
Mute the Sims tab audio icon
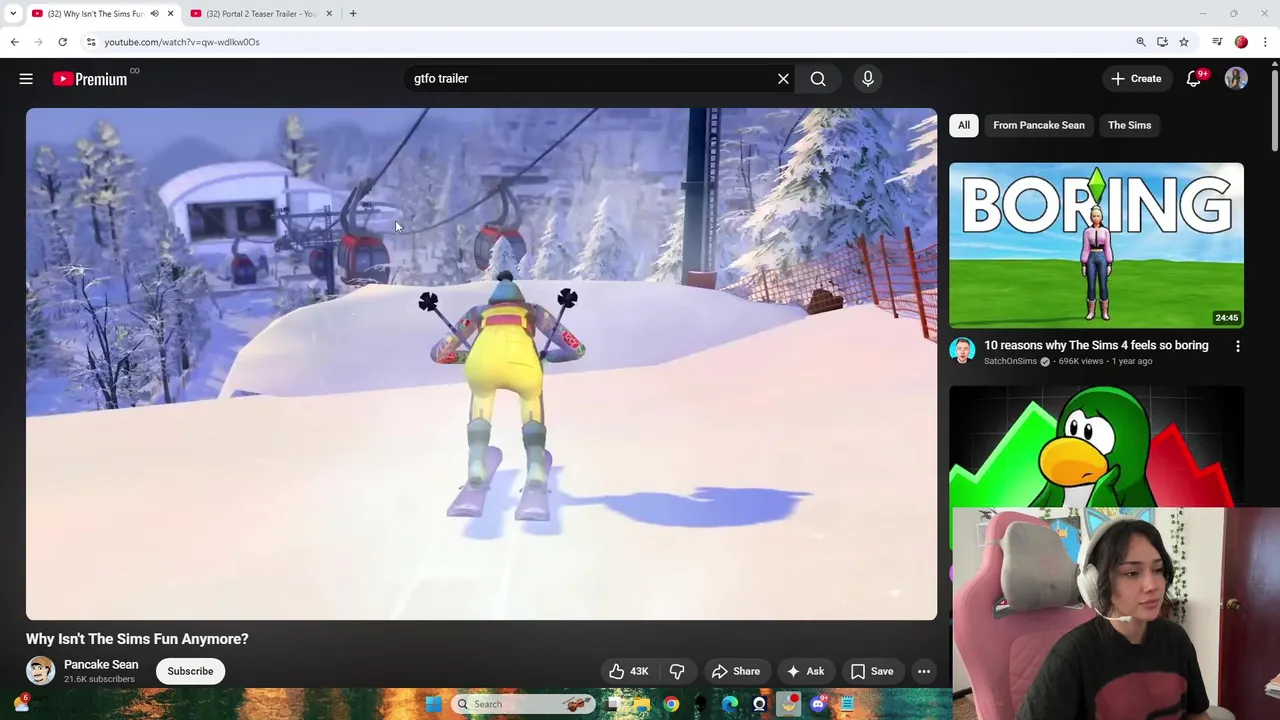point(154,14)
